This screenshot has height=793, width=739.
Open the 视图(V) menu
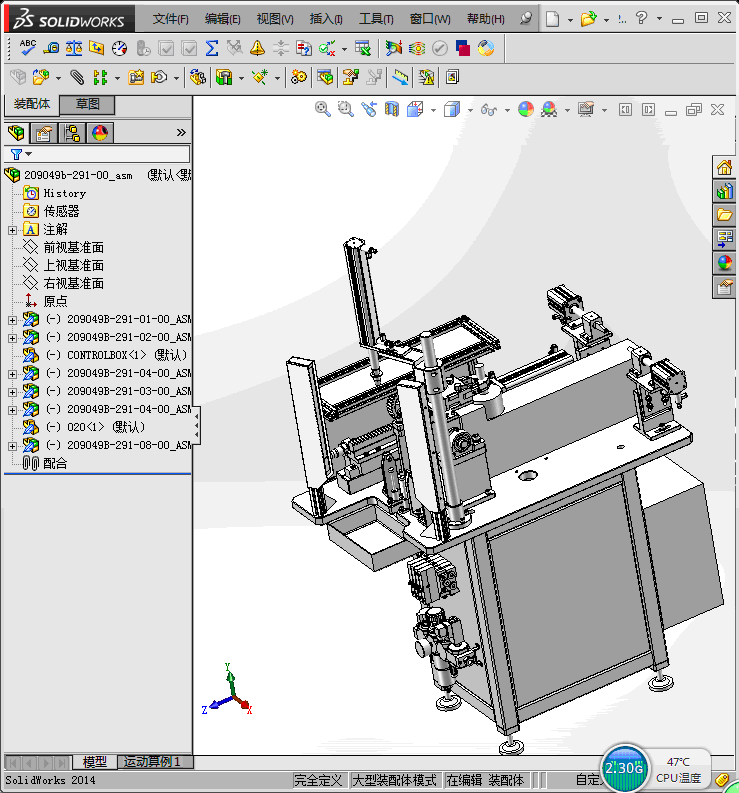tap(275, 19)
